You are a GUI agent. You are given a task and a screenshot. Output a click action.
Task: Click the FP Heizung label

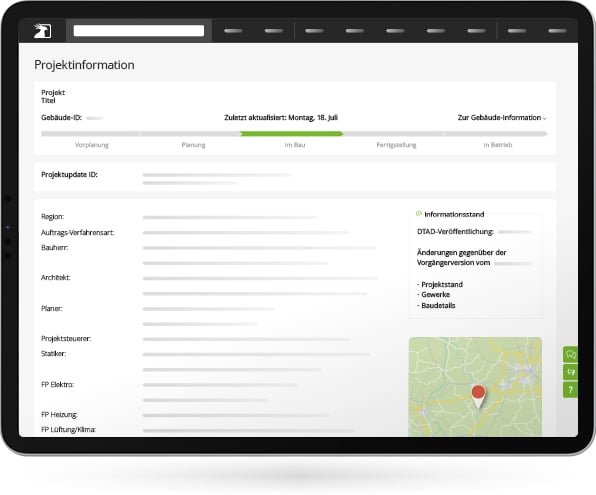pyautogui.click(x=59, y=414)
